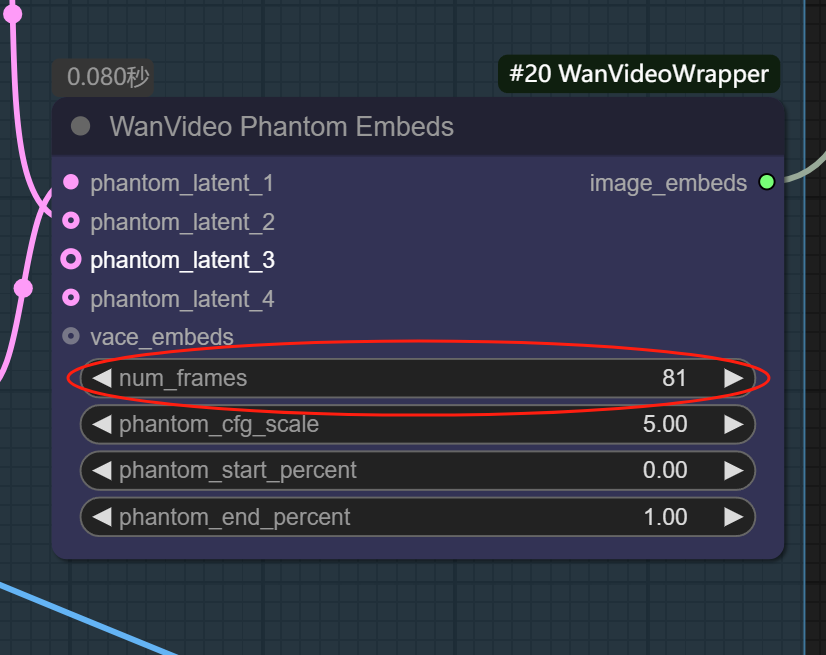Image resolution: width=826 pixels, height=655 pixels.
Task: Decrease phantom_end_percent with left arrow
Action: (101, 517)
